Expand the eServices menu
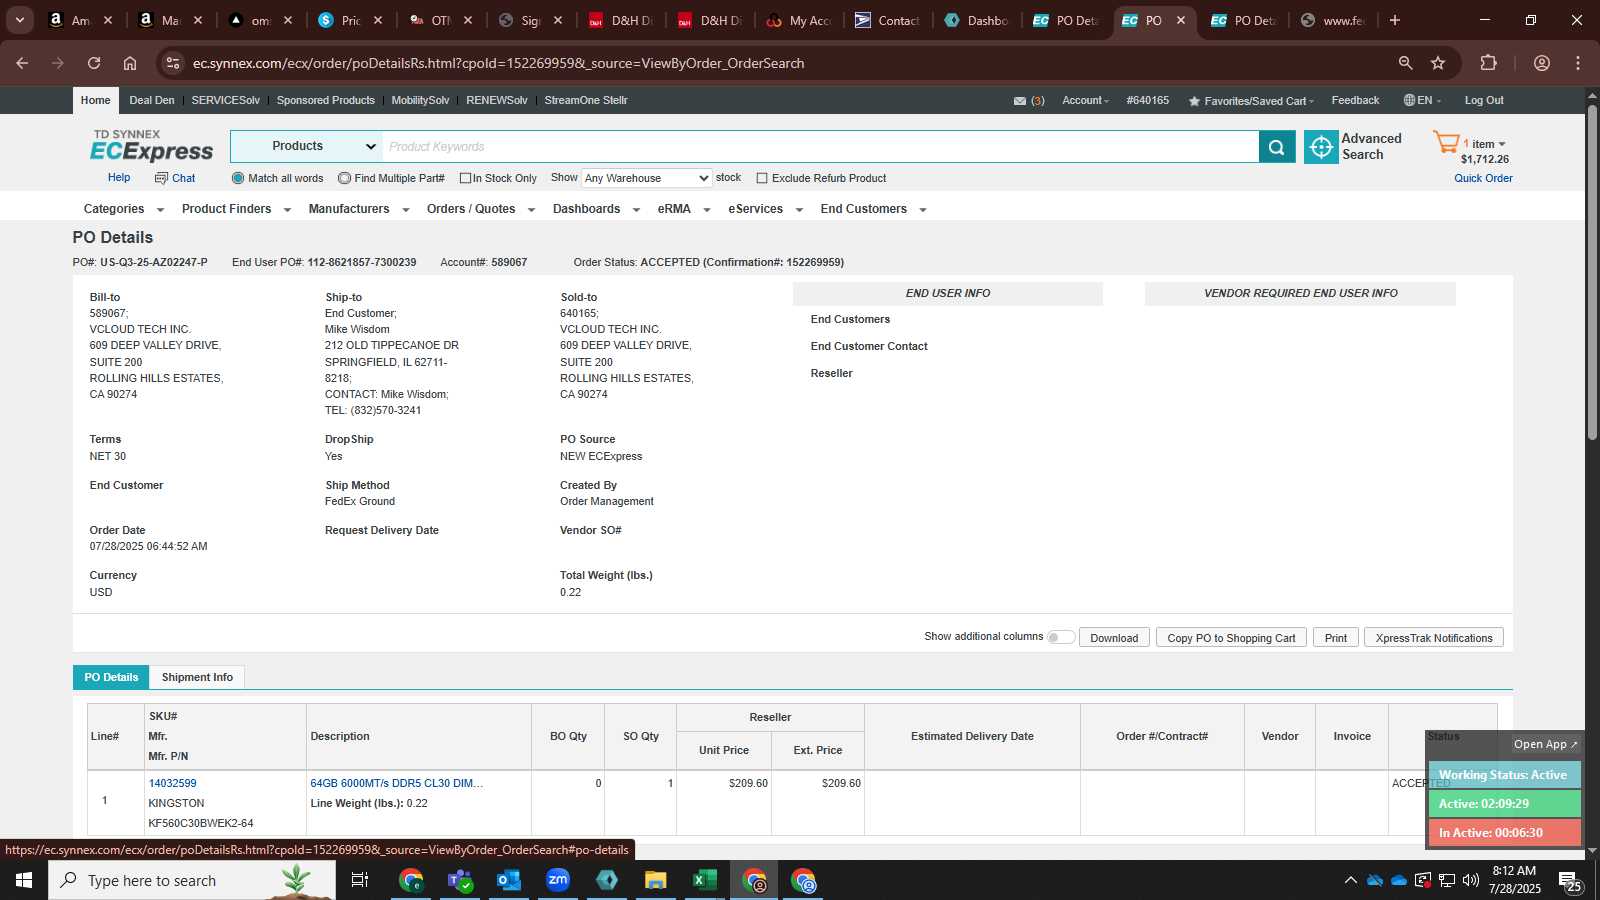 pos(766,209)
